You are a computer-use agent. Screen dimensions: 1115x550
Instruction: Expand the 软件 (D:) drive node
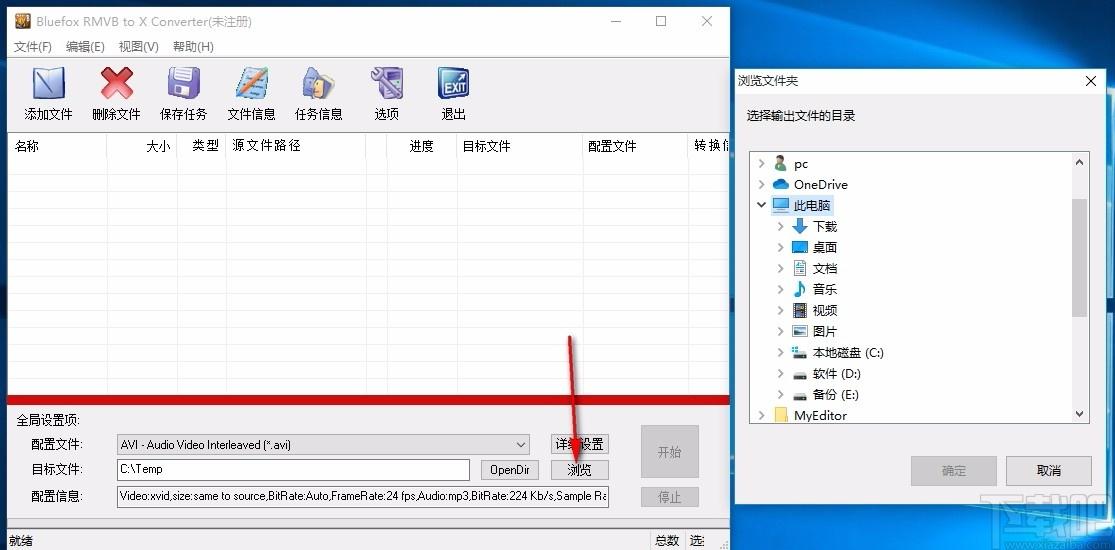781,374
